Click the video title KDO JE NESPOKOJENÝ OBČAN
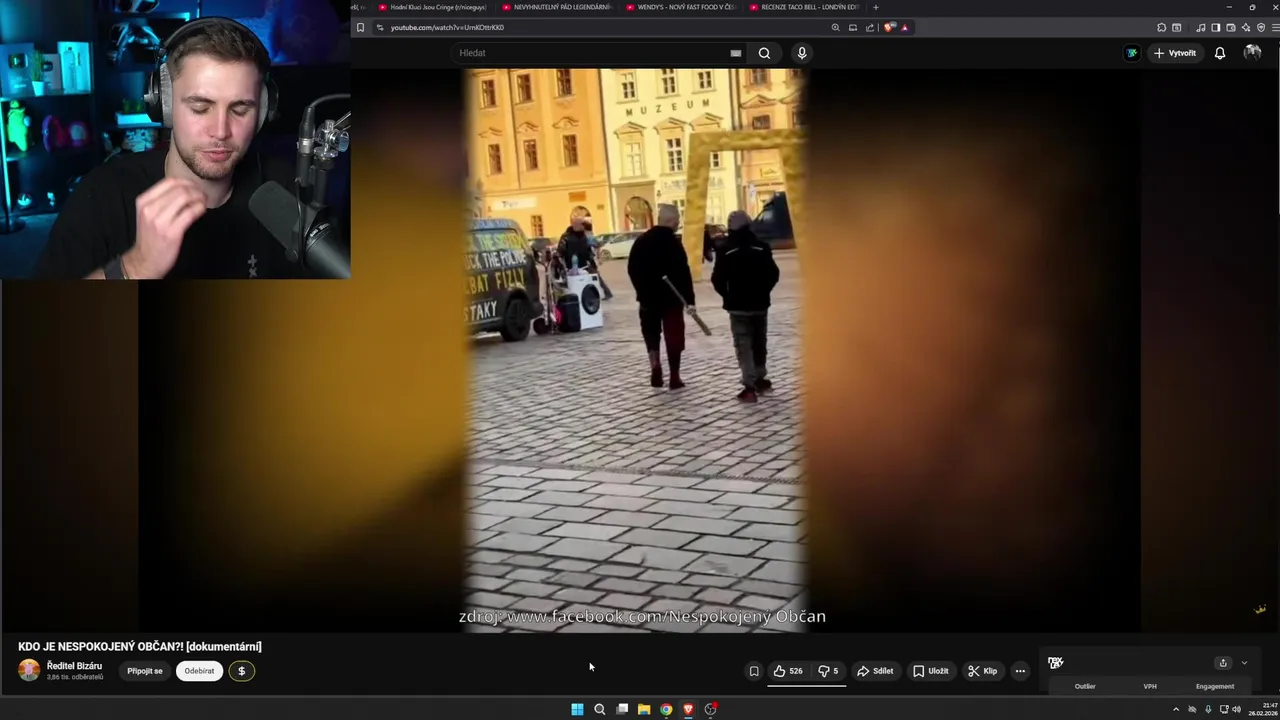Viewport: 1280px width, 720px height. click(x=140, y=647)
